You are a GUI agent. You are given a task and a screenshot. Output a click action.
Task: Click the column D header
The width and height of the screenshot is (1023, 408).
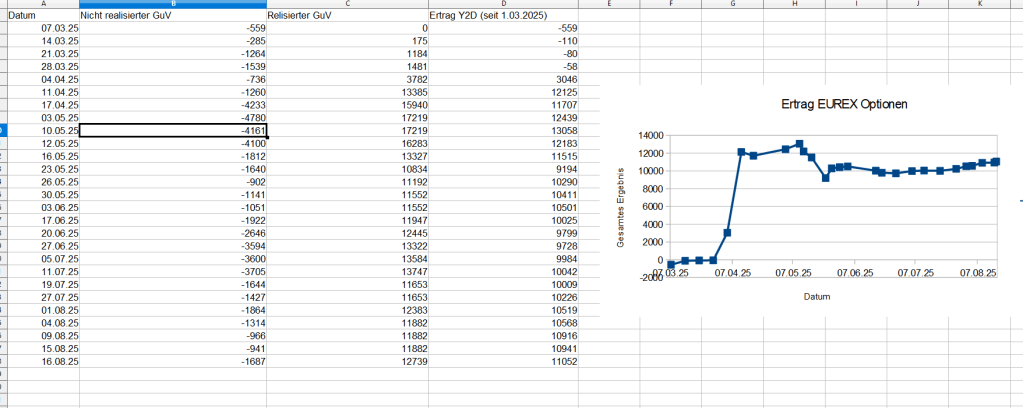point(504,4)
